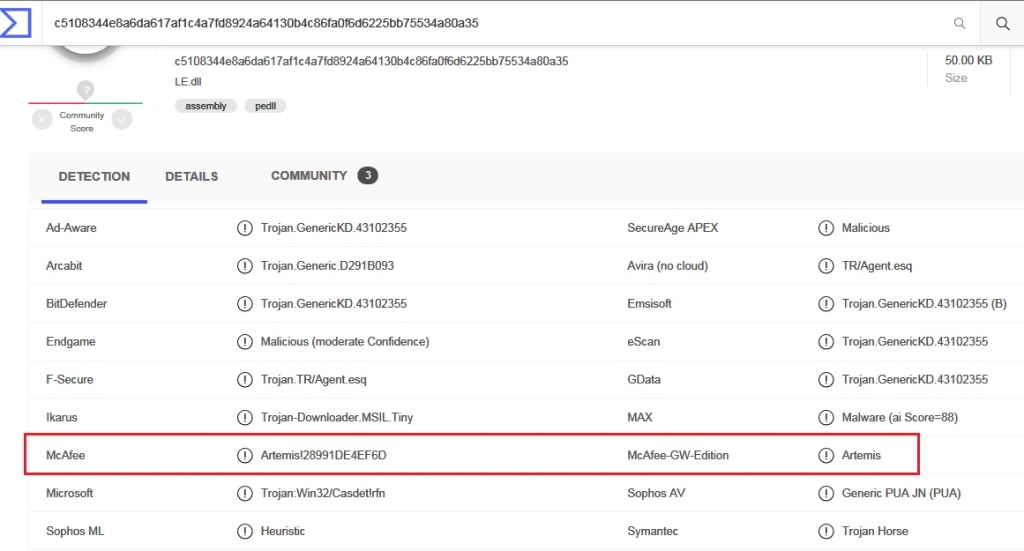Click the Trojan-Downloader.MSIL.Tiny result
The height and width of the screenshot is (551, 1024).
pyautogui.click(x=337, y=417)
